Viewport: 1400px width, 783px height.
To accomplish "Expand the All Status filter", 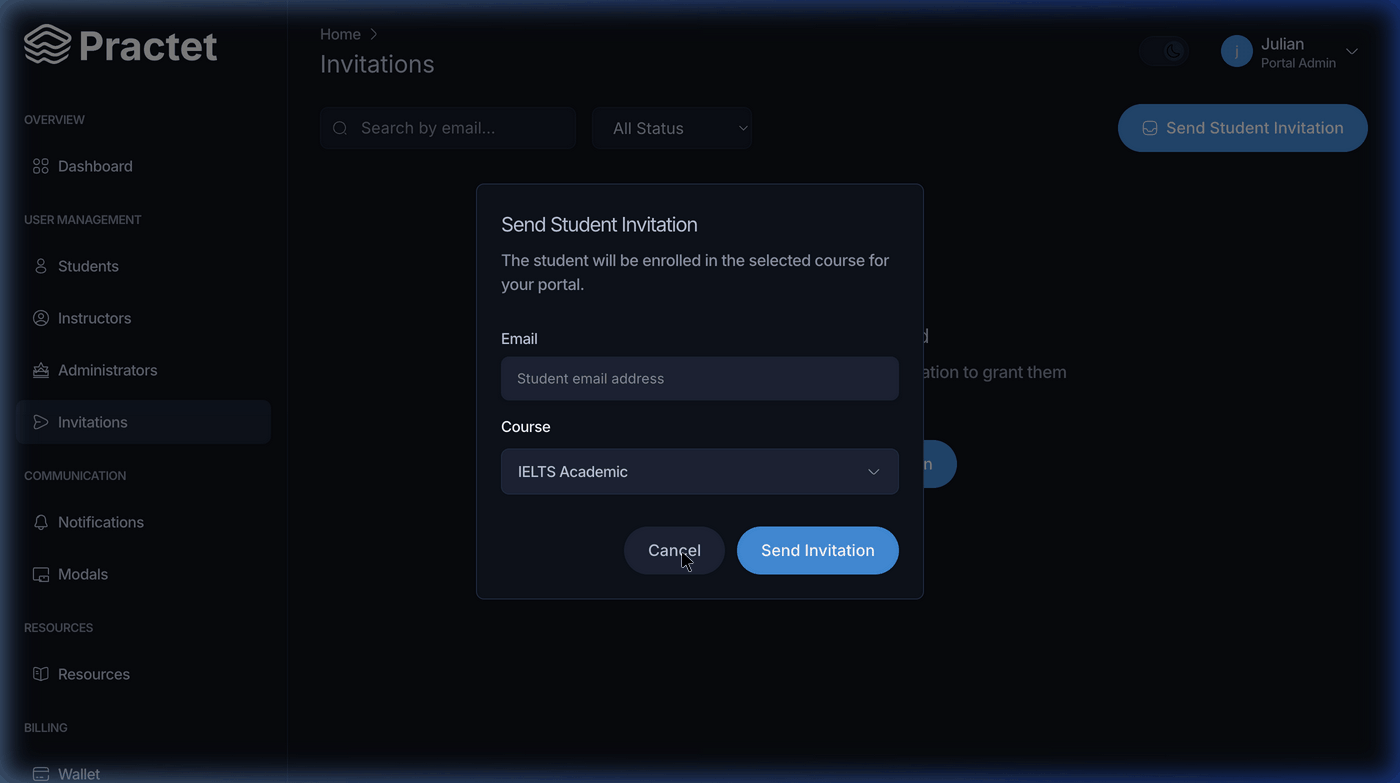I will (672, 128).
